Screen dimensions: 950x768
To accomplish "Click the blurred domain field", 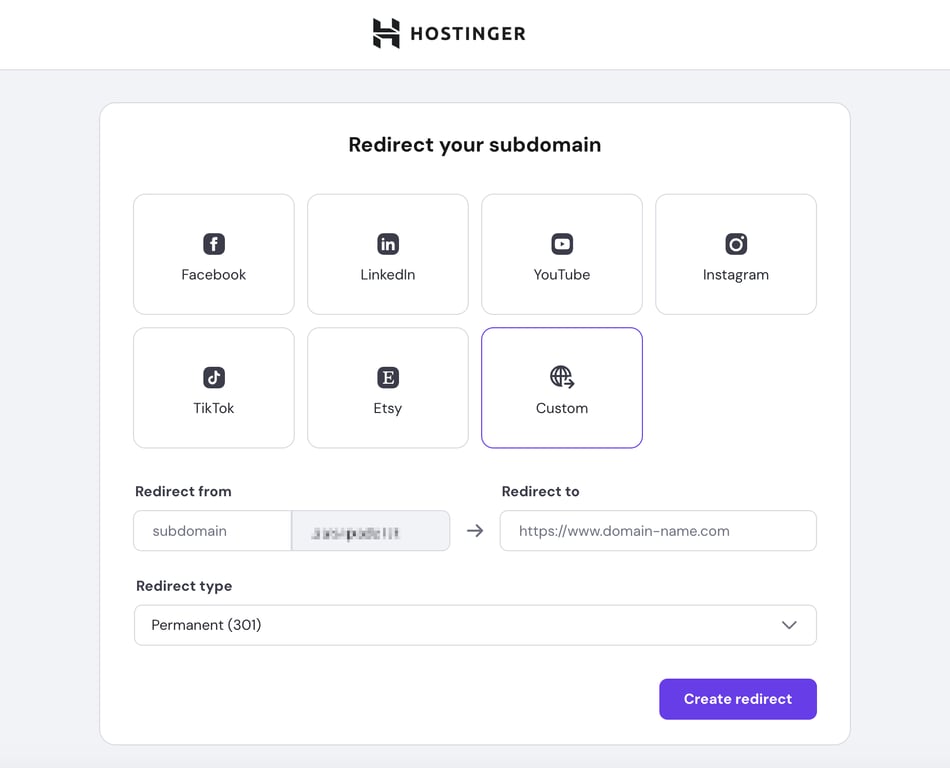I will pos(370,531).
